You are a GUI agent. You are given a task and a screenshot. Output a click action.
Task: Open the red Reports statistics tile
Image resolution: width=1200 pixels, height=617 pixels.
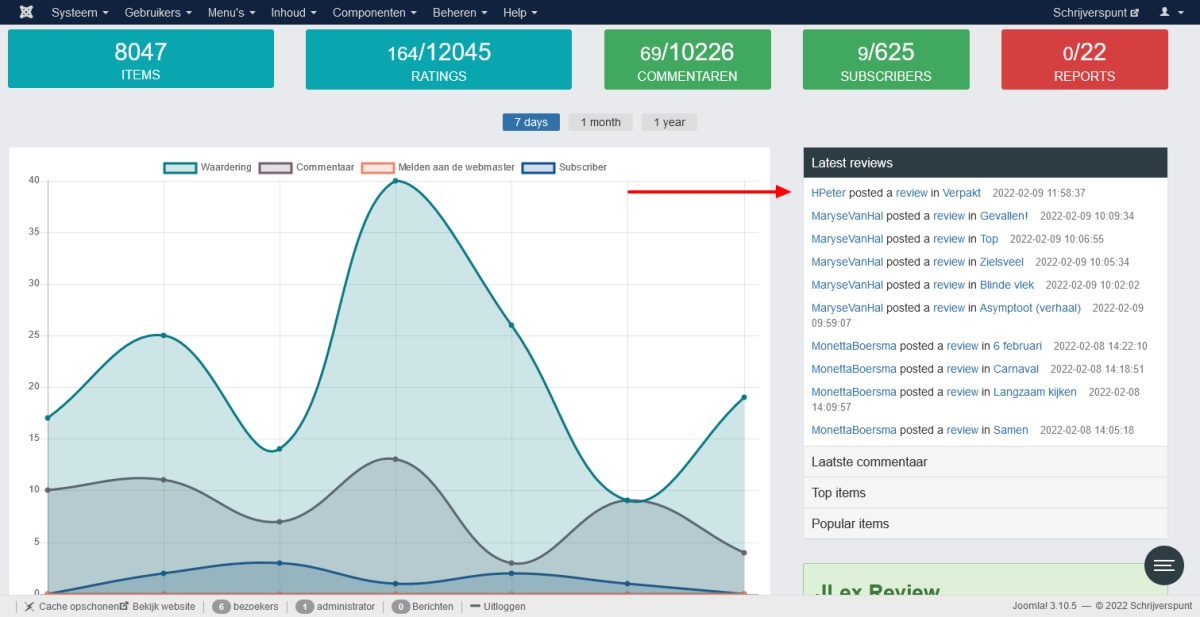point(1084,59)
